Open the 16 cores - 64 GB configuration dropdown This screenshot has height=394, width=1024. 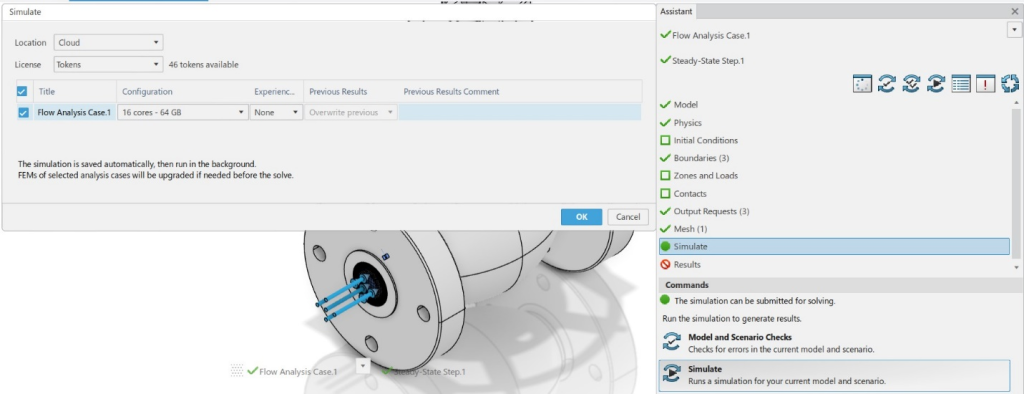tap(183, 112)
